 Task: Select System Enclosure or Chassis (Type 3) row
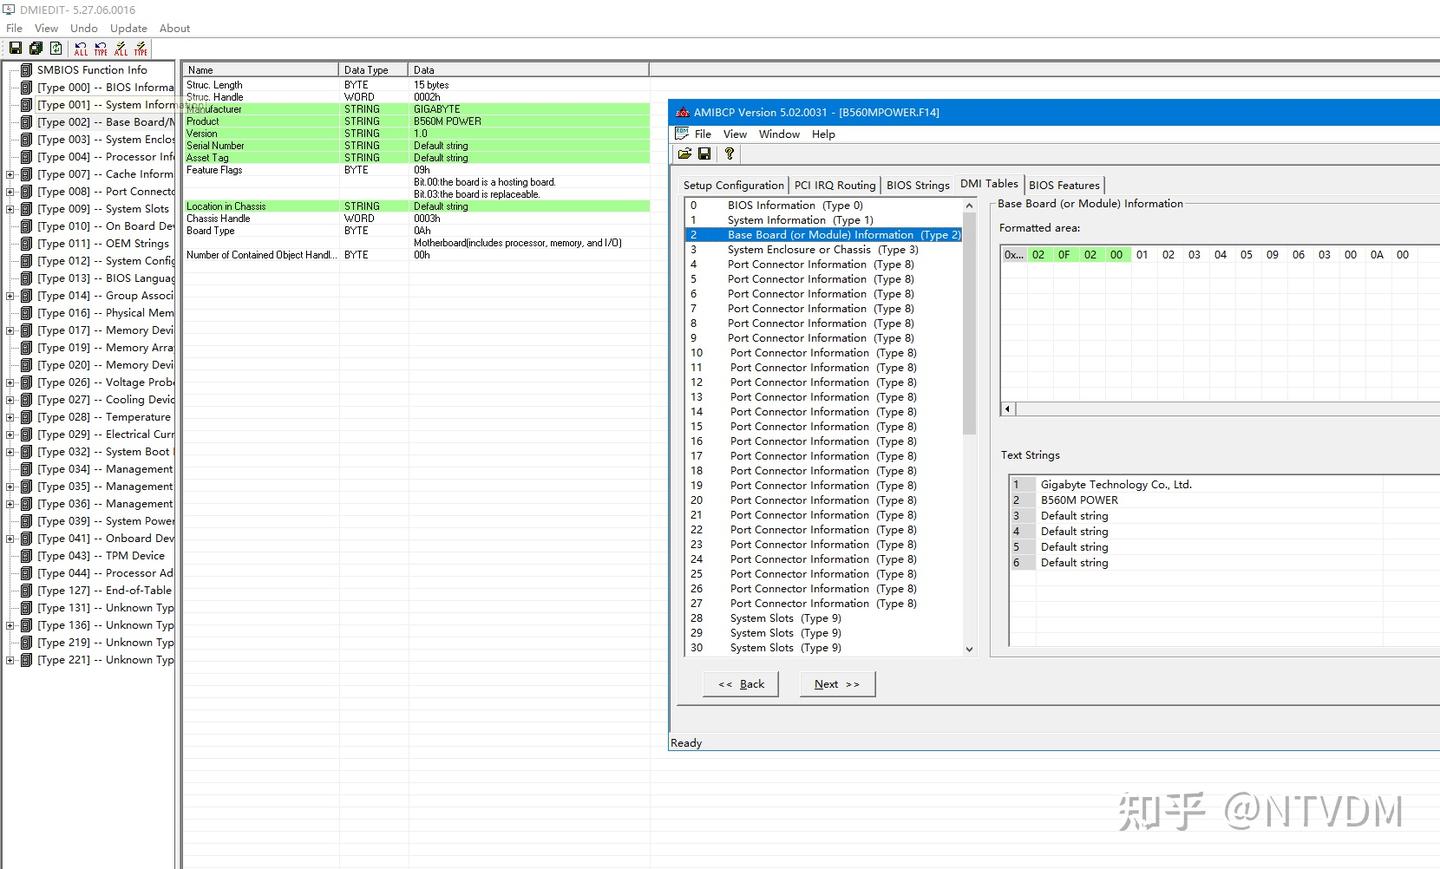(x=823, y=250)
